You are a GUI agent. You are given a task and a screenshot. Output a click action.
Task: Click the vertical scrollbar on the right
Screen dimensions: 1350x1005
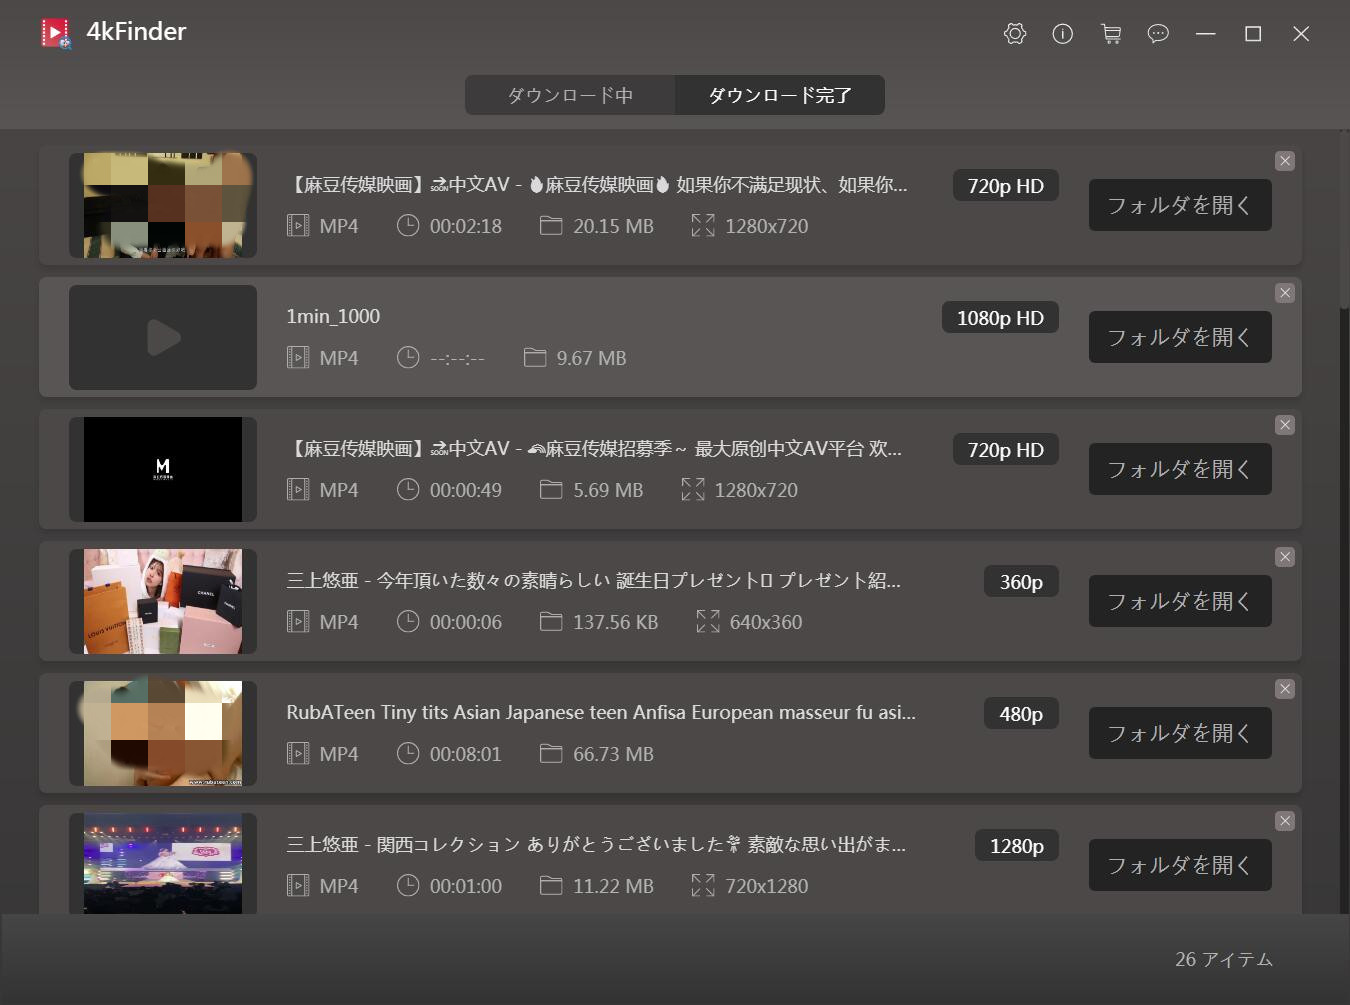[1344, 230]
